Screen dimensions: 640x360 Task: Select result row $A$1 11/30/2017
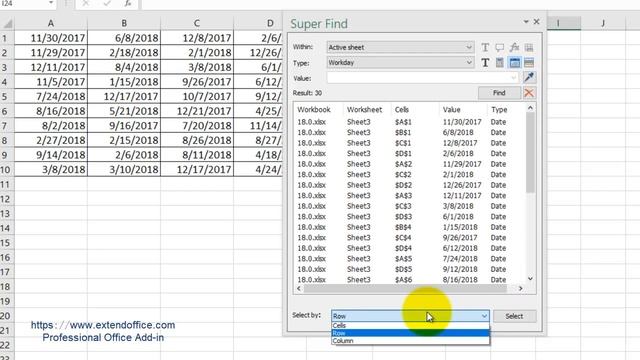point(409,122)
